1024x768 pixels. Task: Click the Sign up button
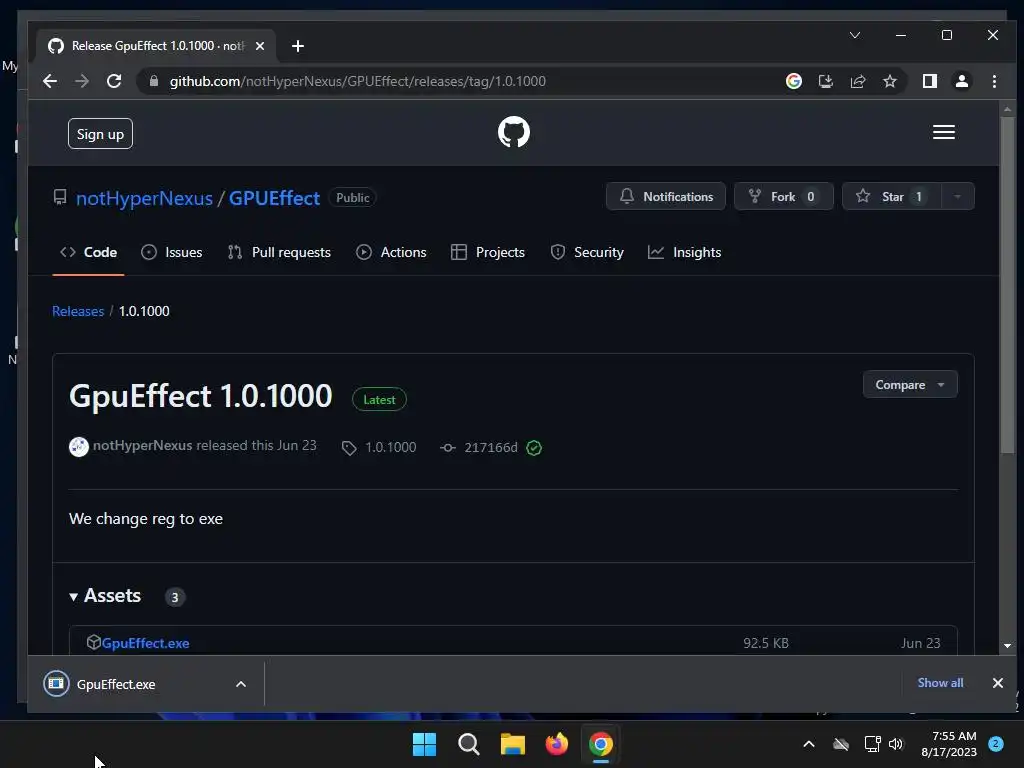(x=101, y=134)
